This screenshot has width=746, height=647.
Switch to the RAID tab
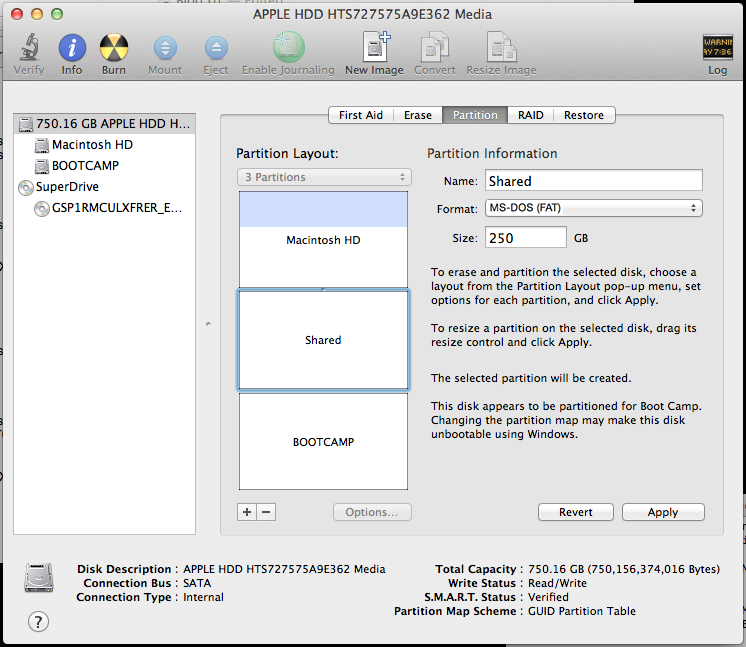point(530,115)
